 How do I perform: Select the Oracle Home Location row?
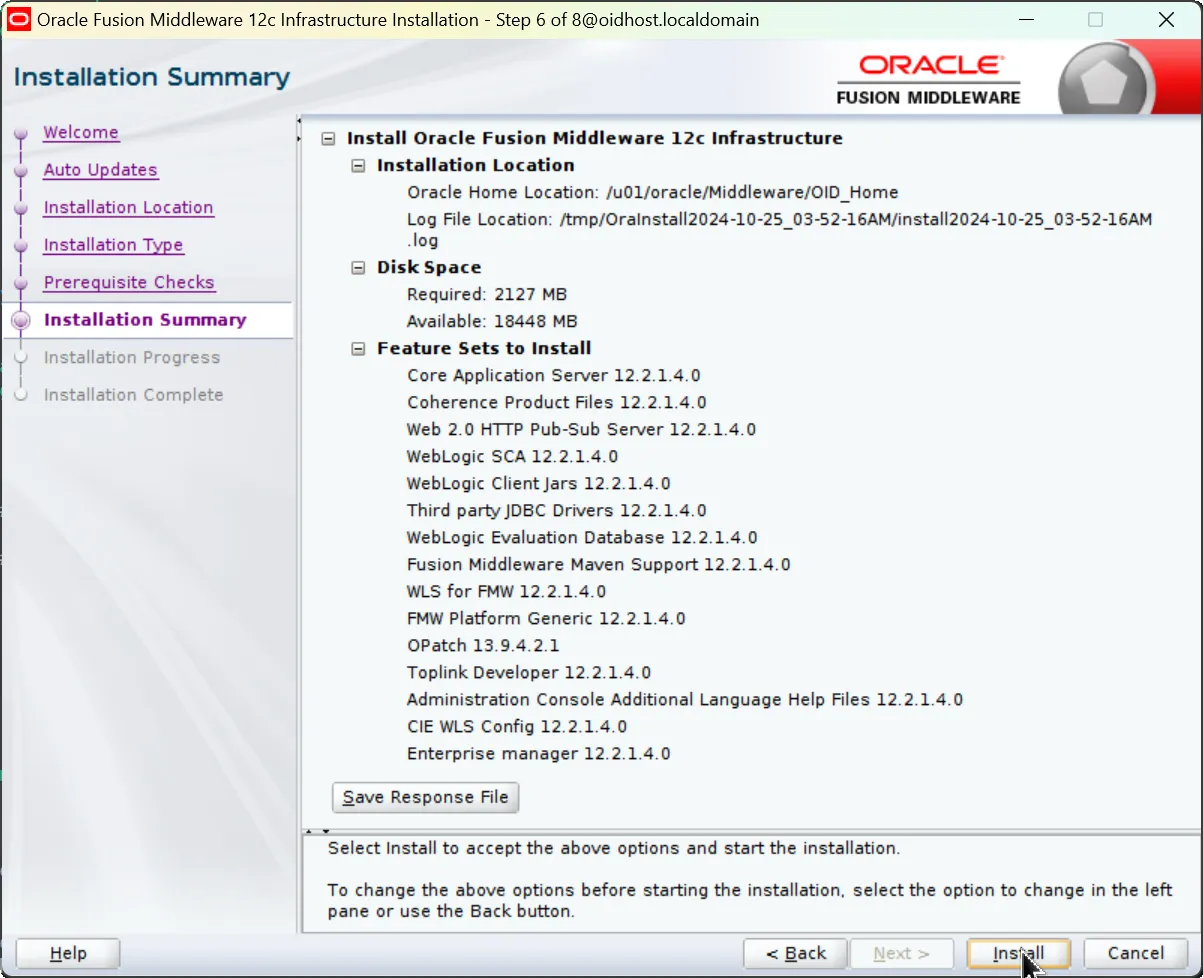click(x=653, y=193)
